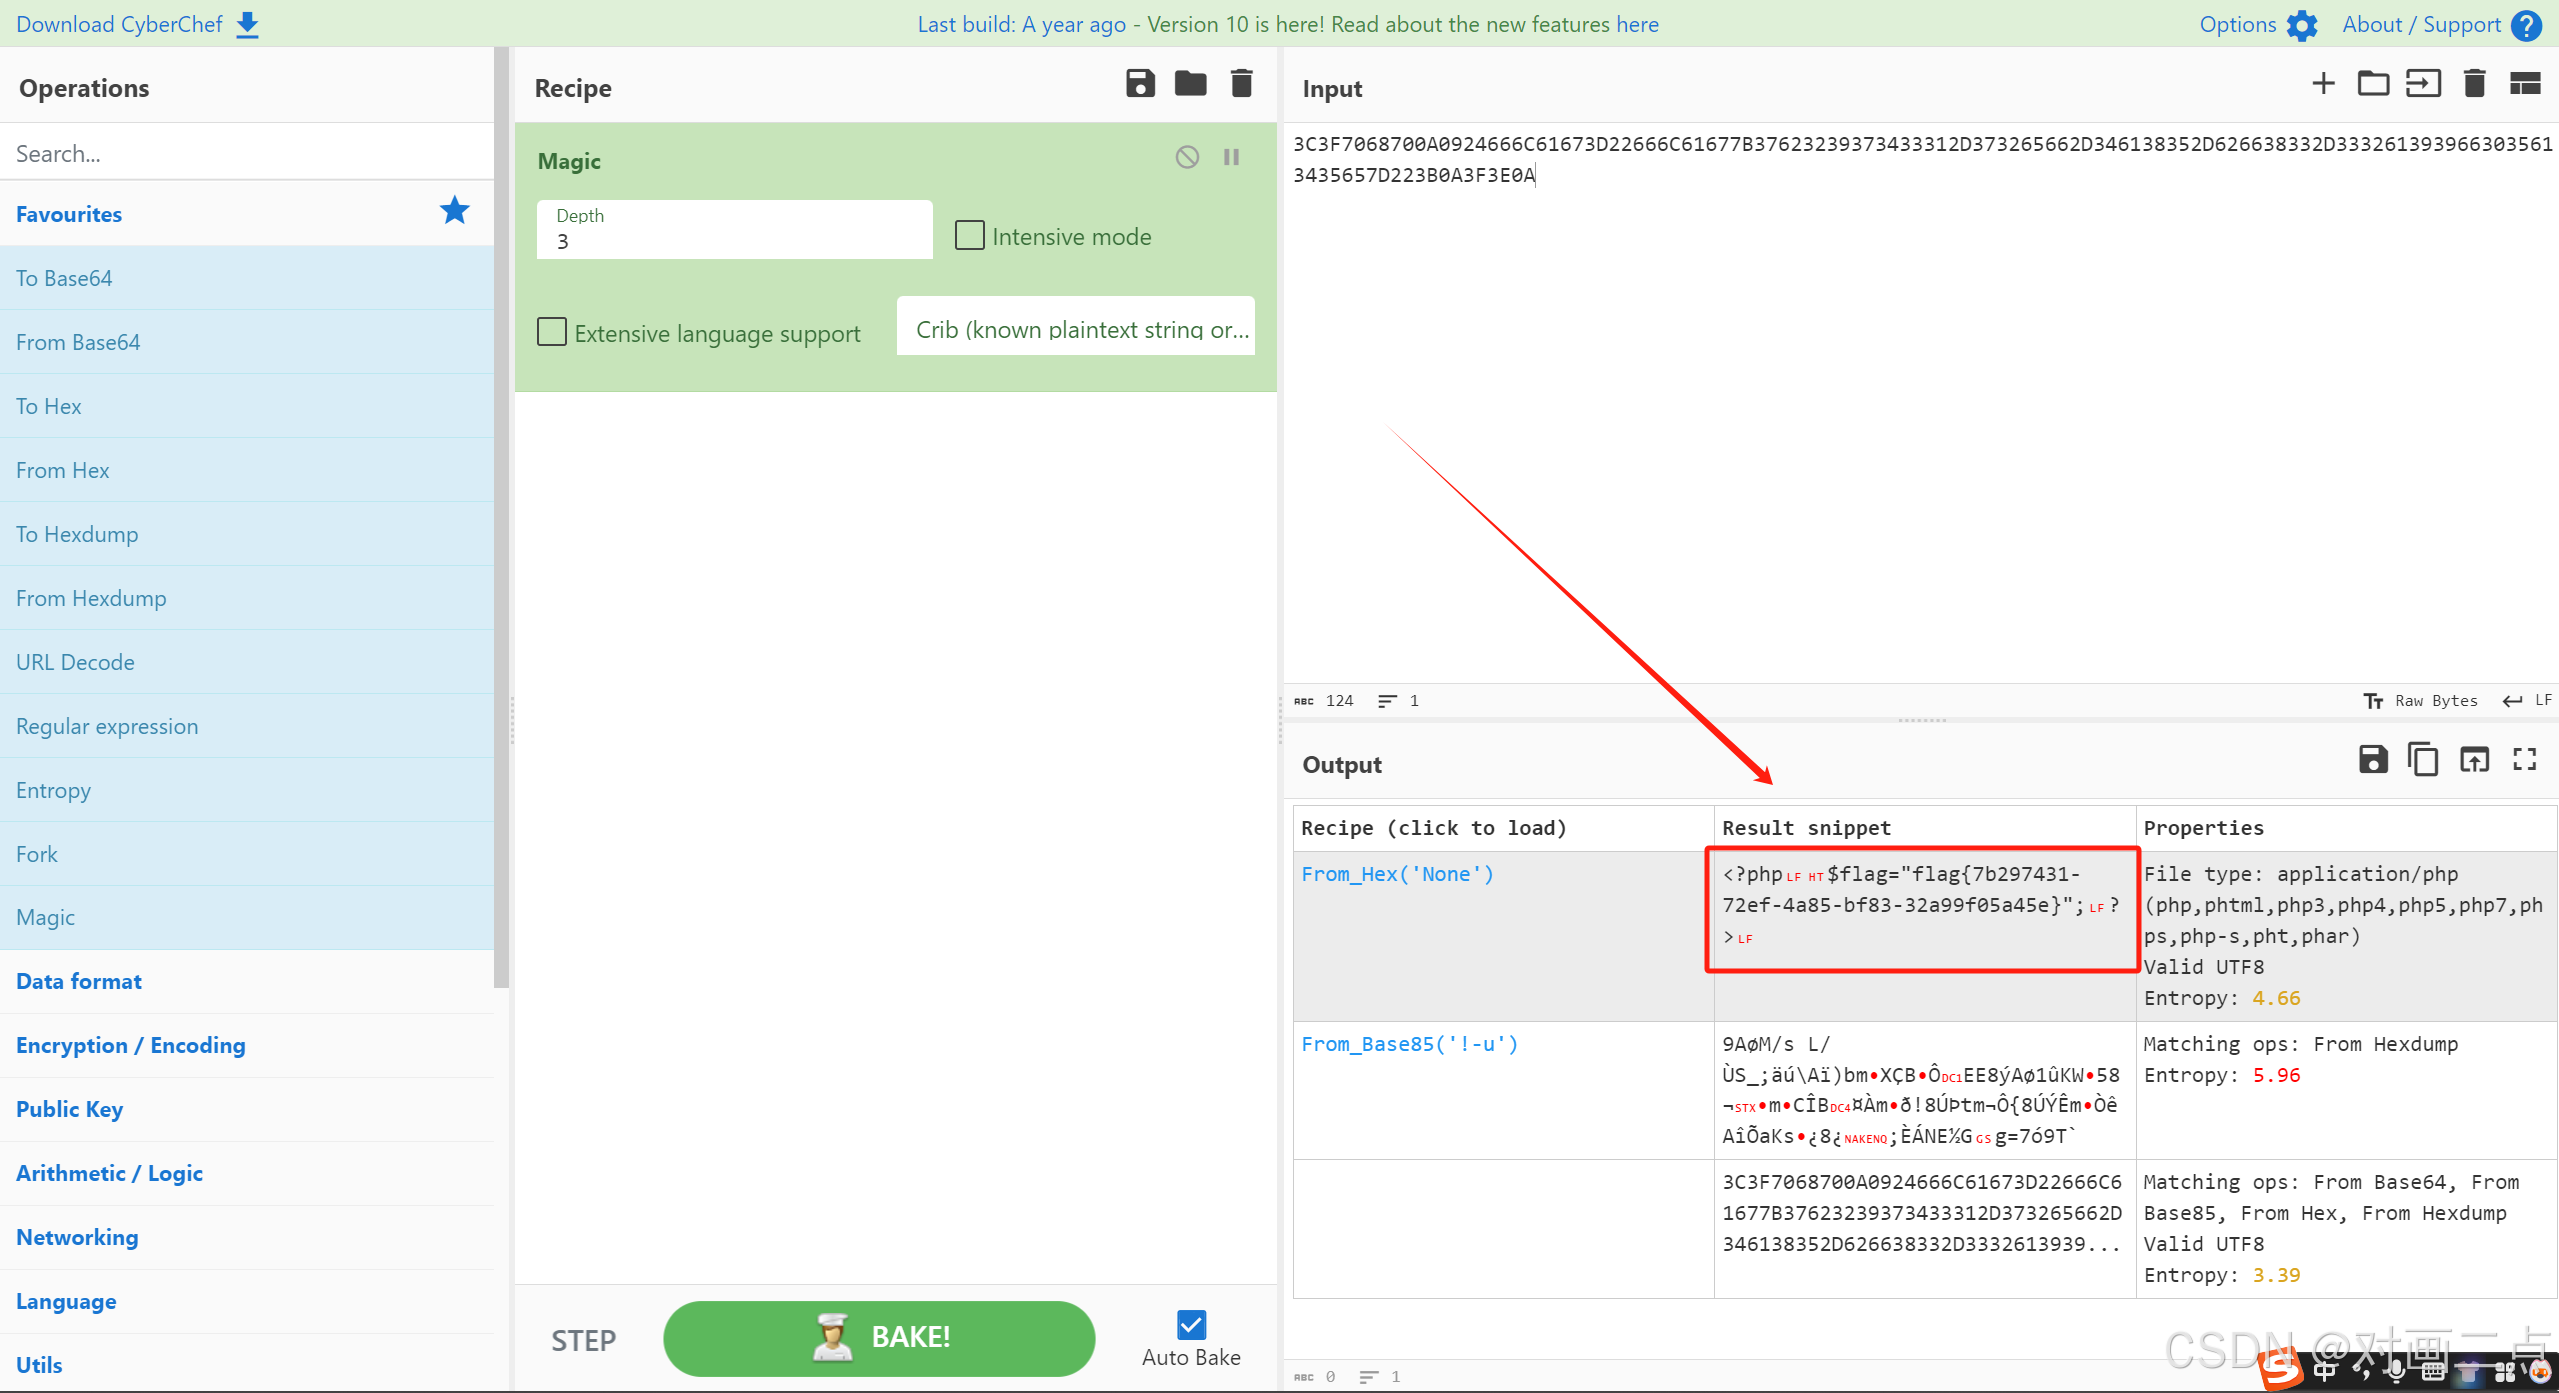Load a recipe using folder icon
The image size is (2559, 1393).
coord(1190,83)
